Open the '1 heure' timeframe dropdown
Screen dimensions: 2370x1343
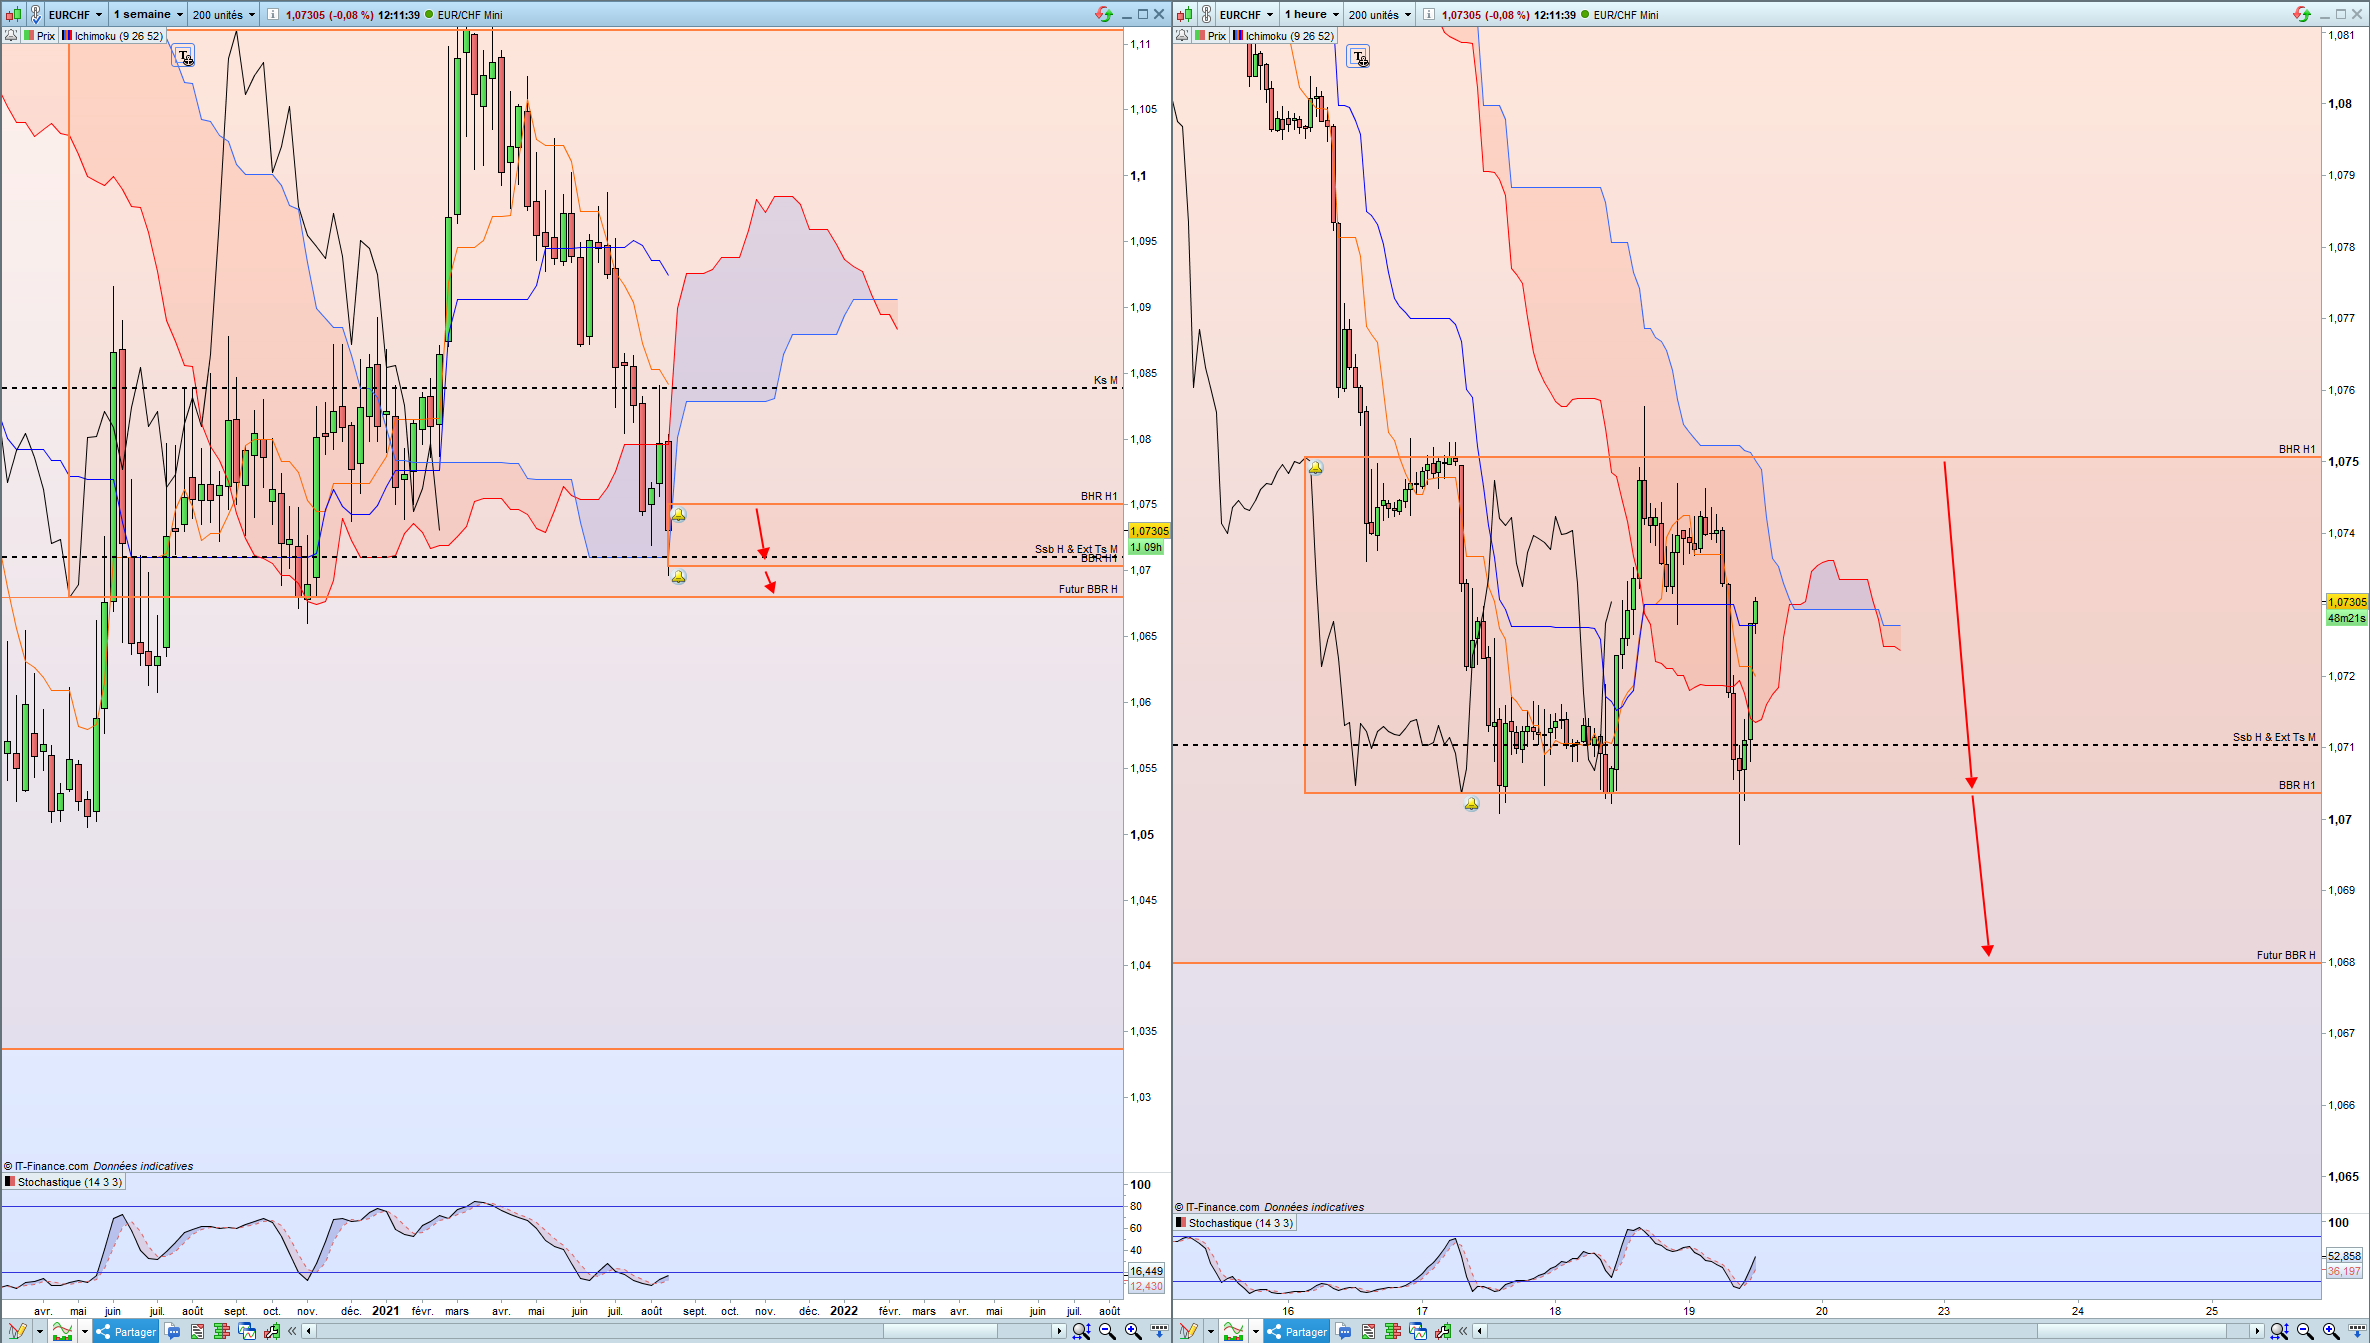coord(1311,15)
